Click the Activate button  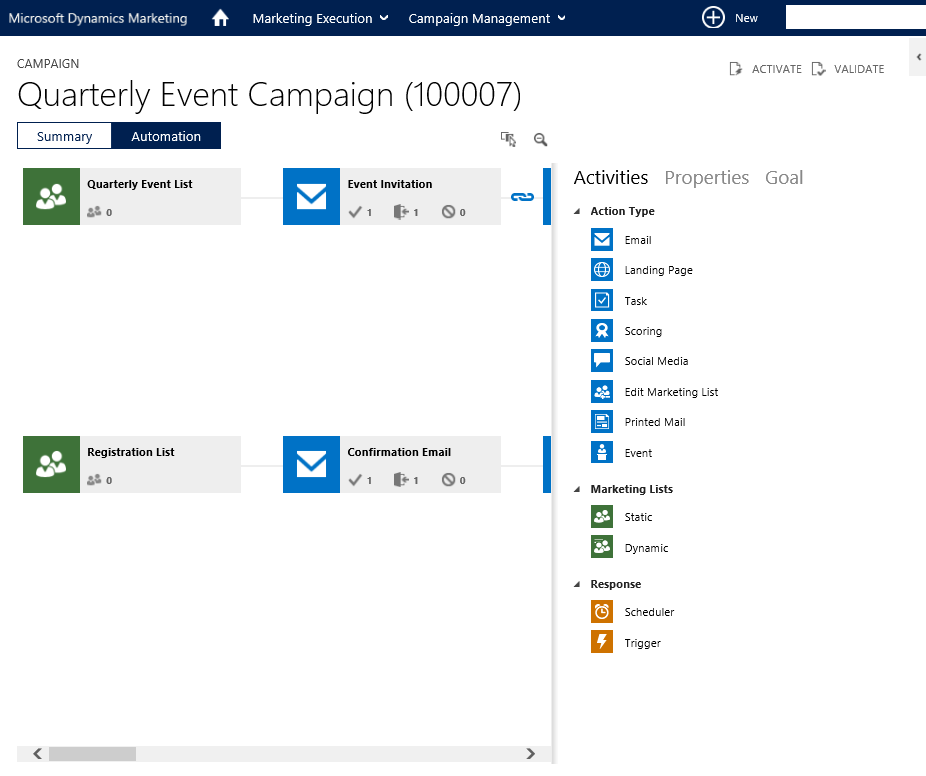click(x=766, y=69)
